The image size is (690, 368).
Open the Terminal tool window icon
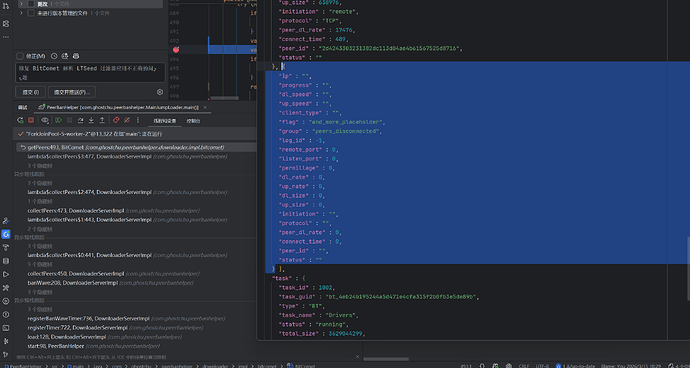pyautogui.click(x=6, y=328)
